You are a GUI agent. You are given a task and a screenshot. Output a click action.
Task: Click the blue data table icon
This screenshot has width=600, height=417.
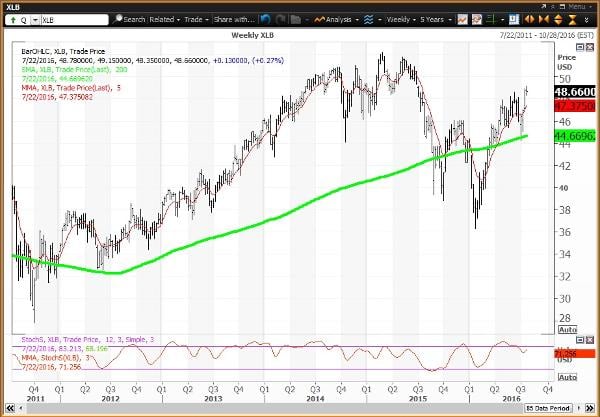pos(514,20)
